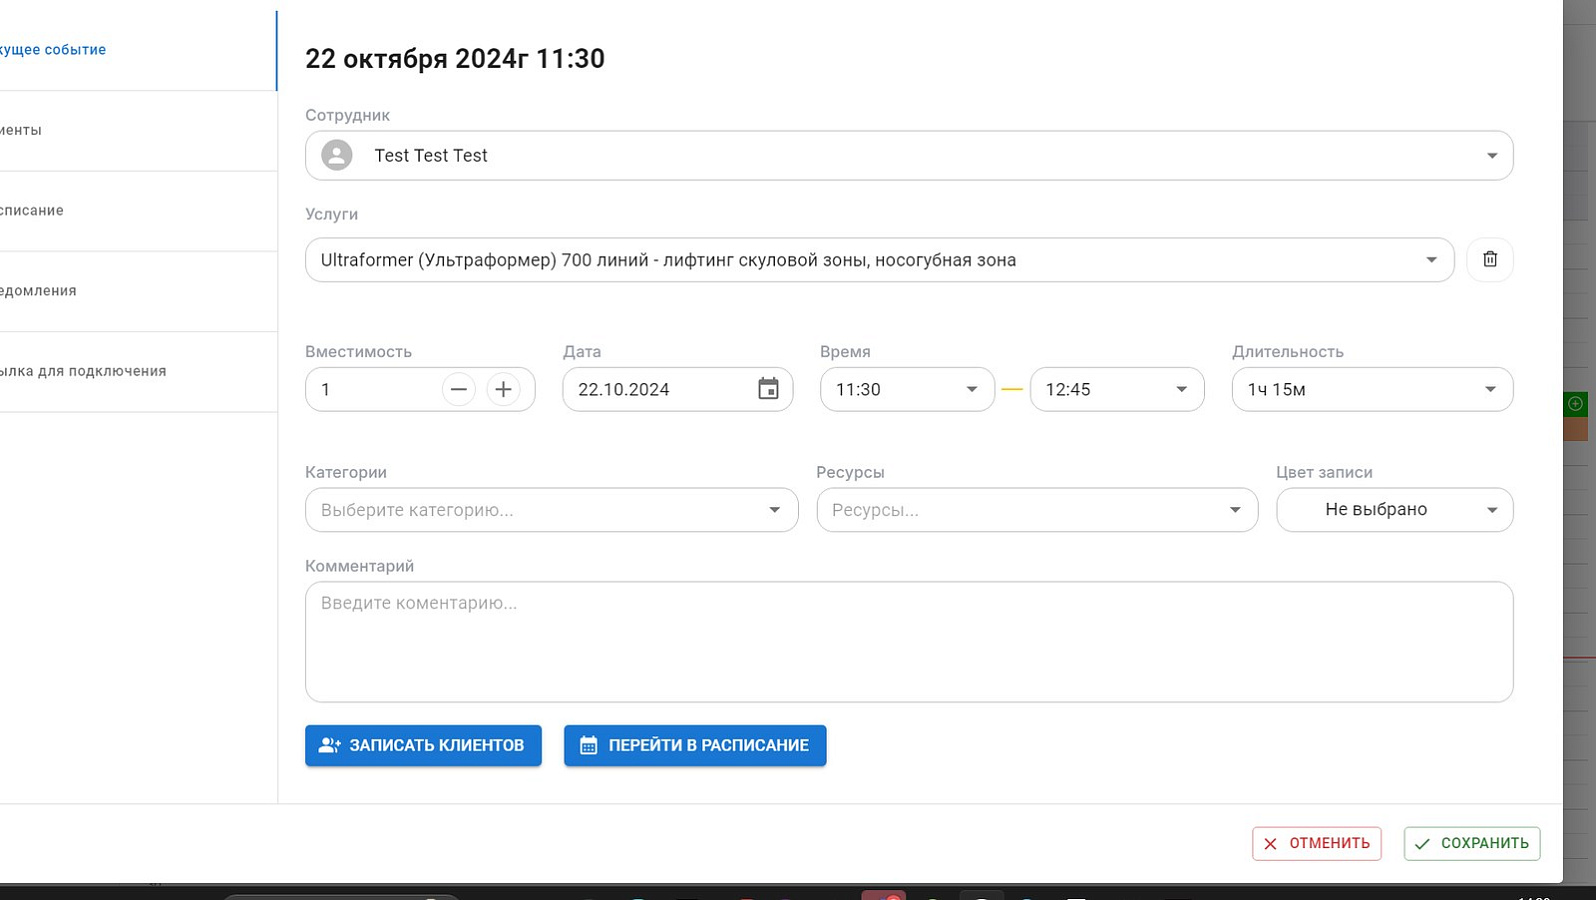Decrease capacity with the minus button
The height and width of the screenshot is (900, 1596).
(459, 389)
